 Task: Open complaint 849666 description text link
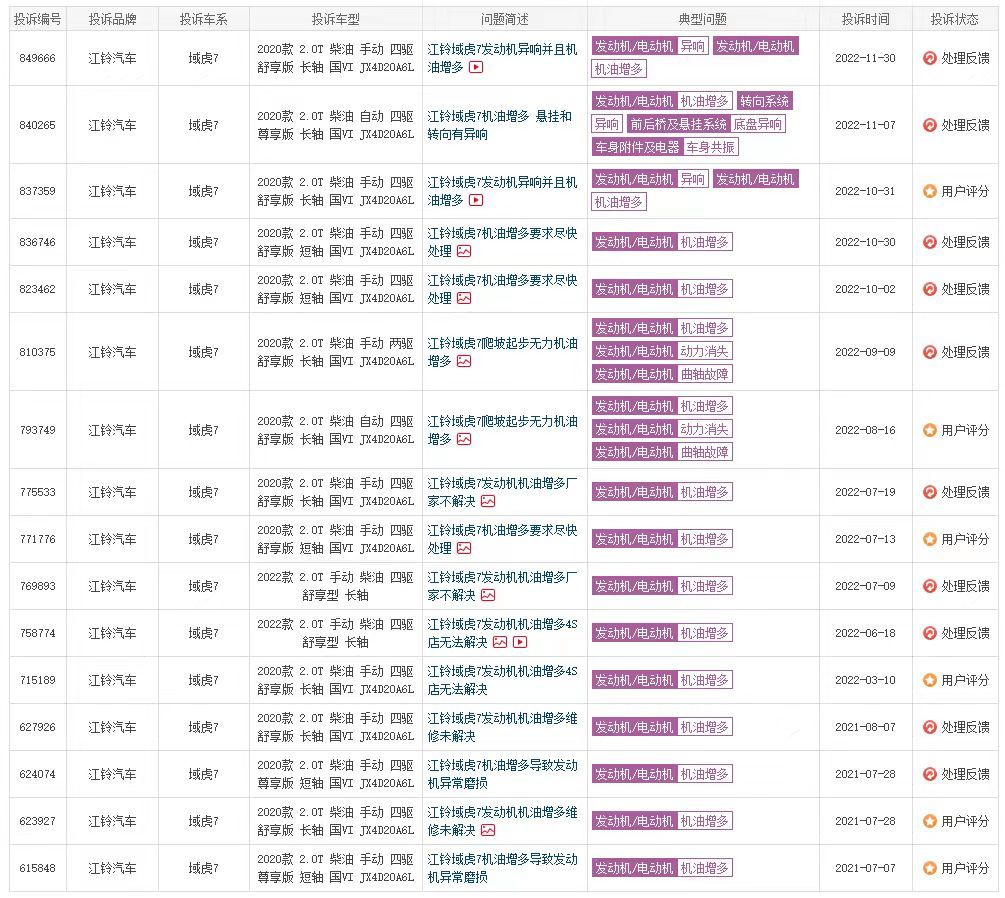(x=502, y=58)
